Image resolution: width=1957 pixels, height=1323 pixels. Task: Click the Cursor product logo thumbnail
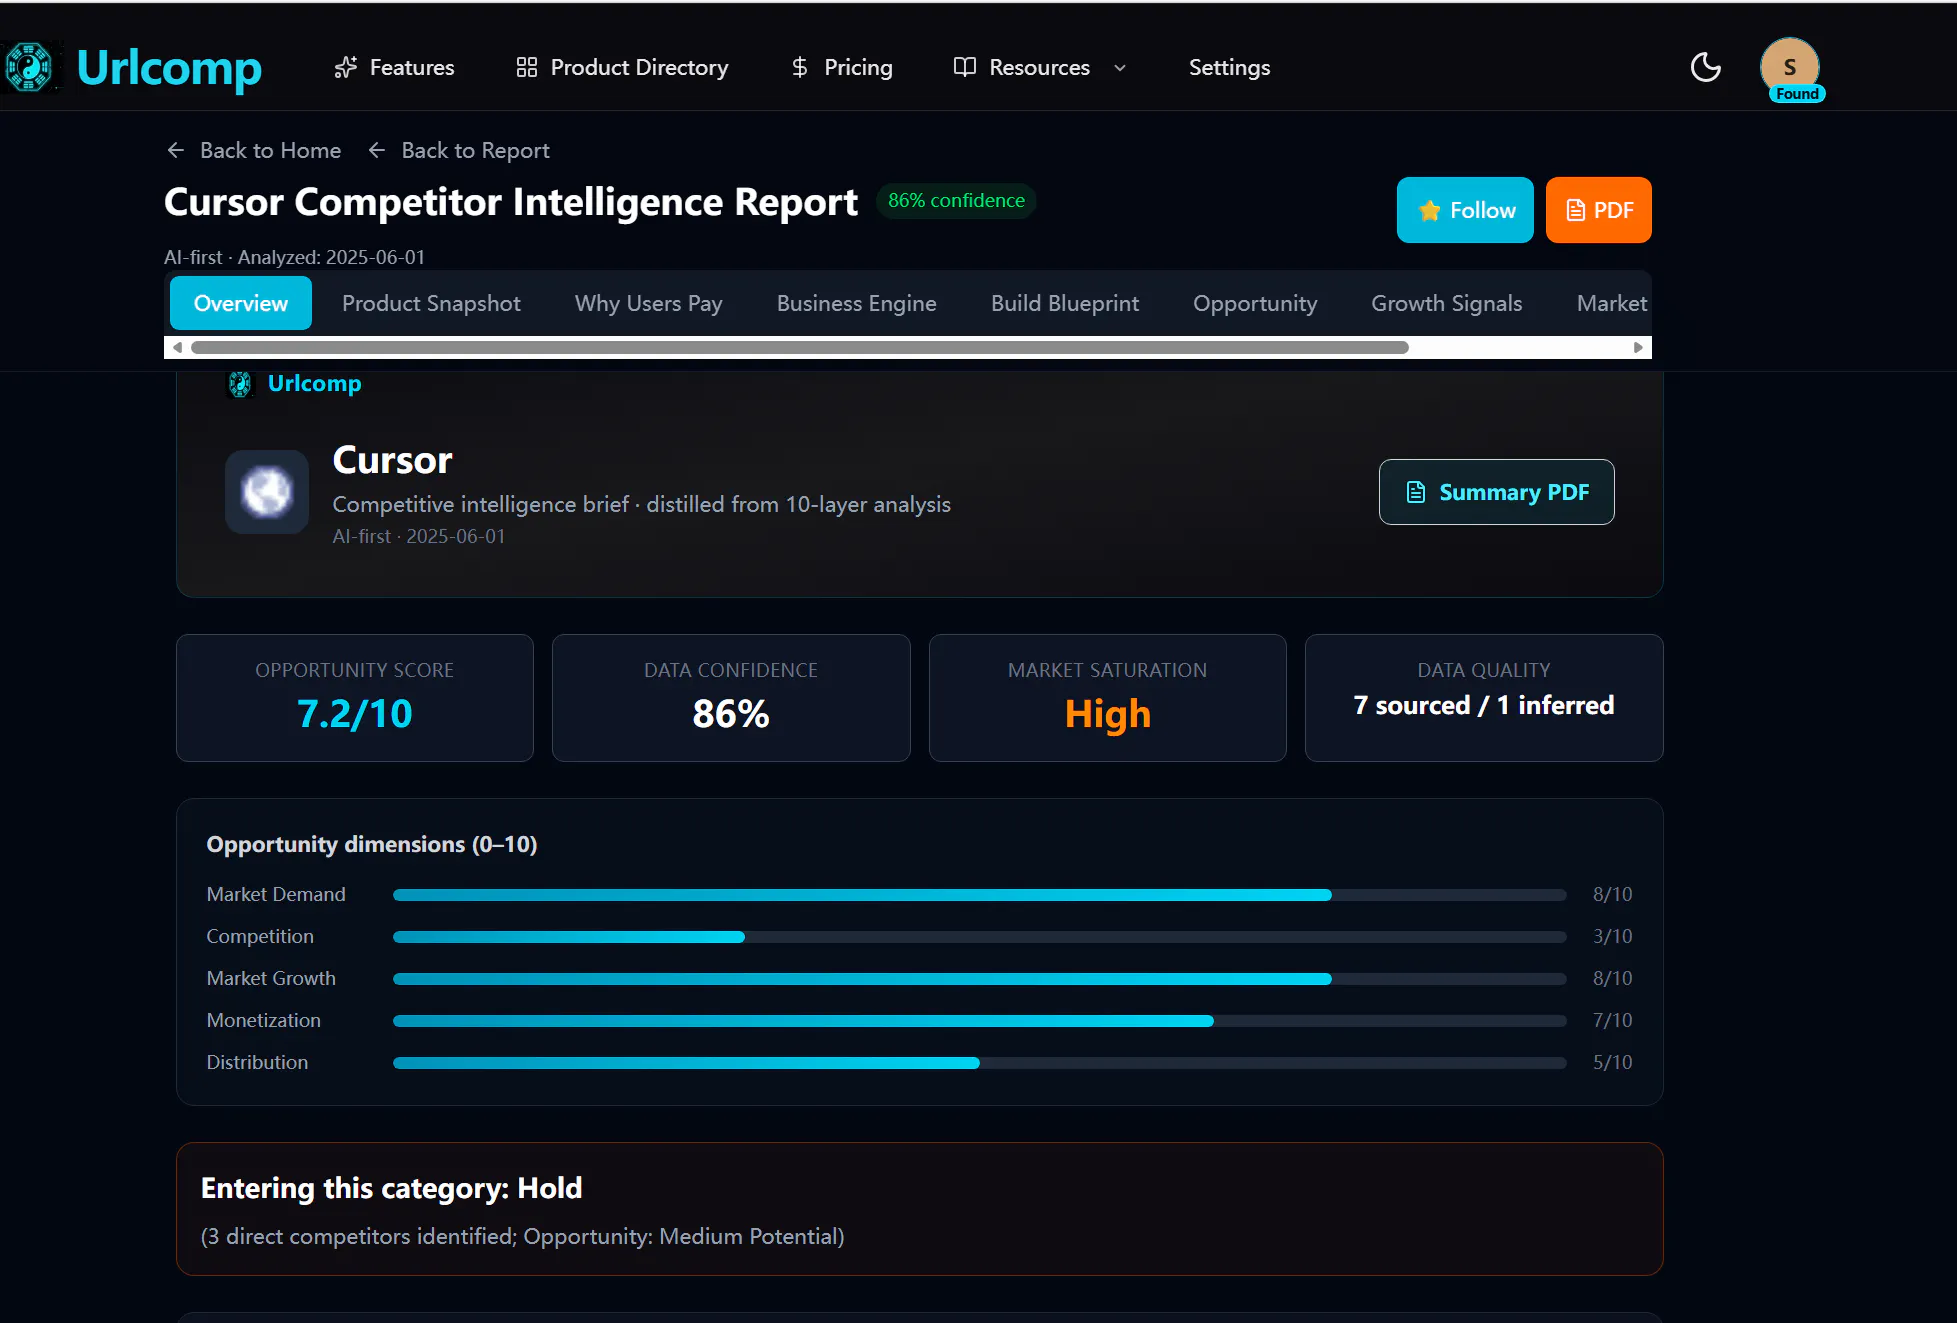tap(267, 492)
